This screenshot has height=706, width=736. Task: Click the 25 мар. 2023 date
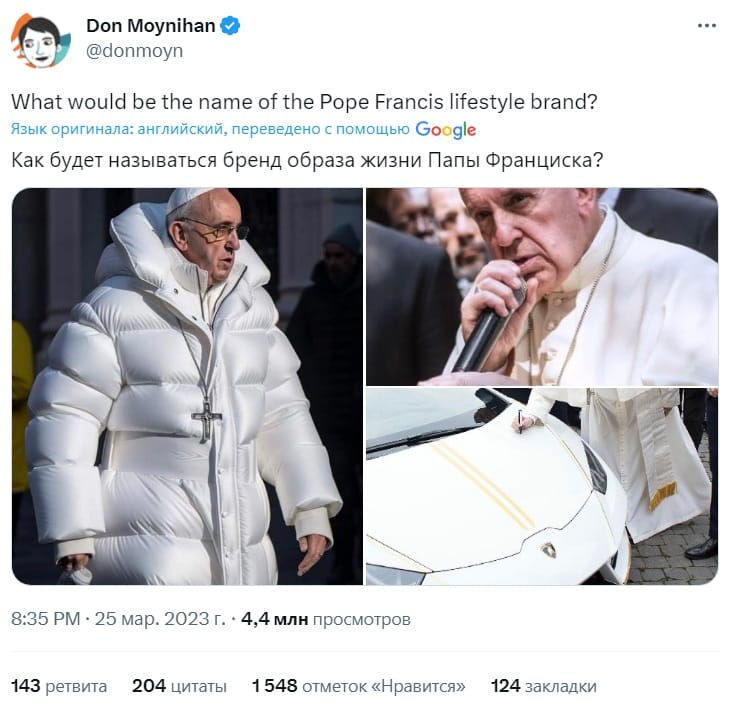point(161,619)
